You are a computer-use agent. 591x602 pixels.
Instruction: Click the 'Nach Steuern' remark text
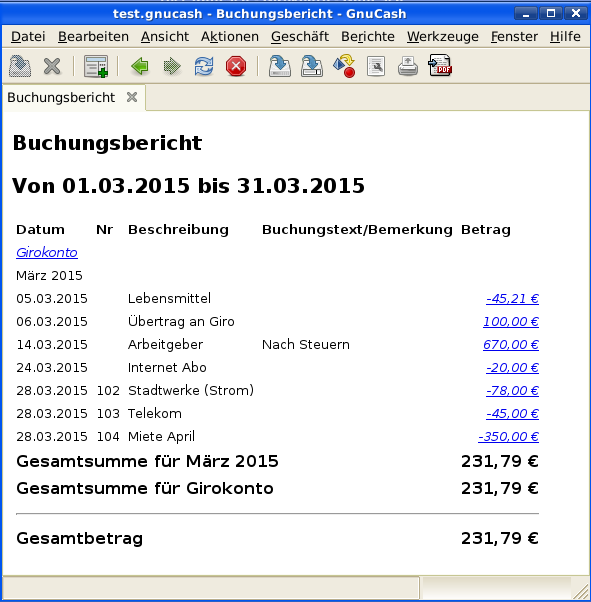306,344
